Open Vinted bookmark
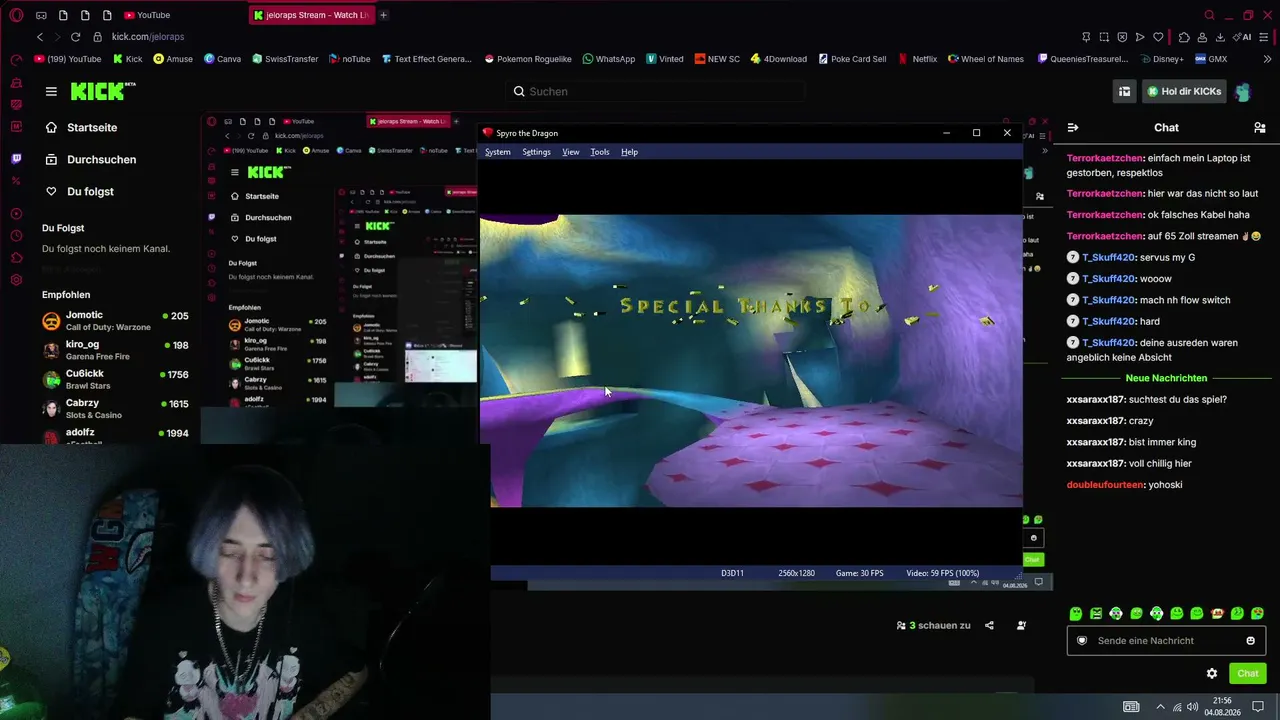Image resolution: width=1280 pixels, height=720 pixels. [x=665, y=59]
